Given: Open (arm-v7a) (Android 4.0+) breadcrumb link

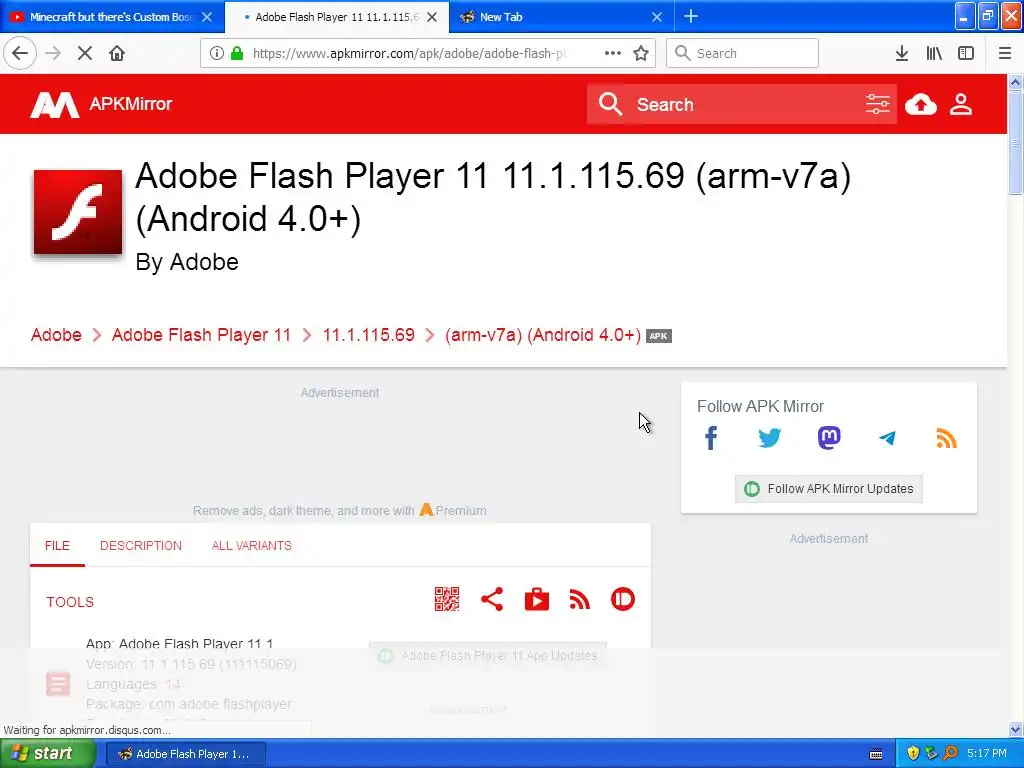Looking at the screenshot, I should pos(543,334).
